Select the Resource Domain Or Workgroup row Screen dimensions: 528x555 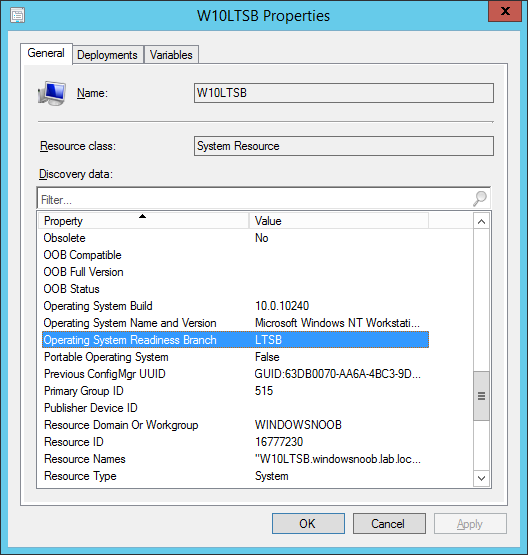tap(235, 425)
